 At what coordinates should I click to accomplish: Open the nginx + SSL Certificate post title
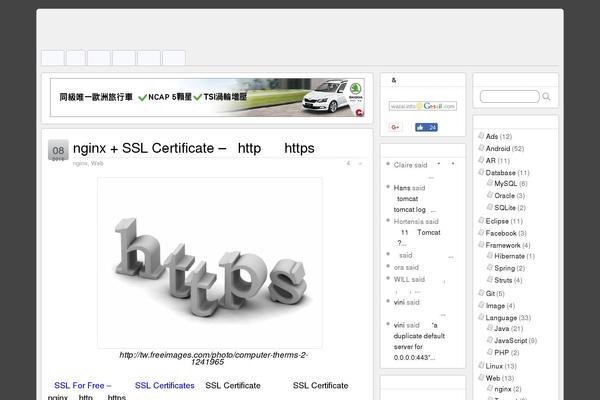tap(194, 148)
